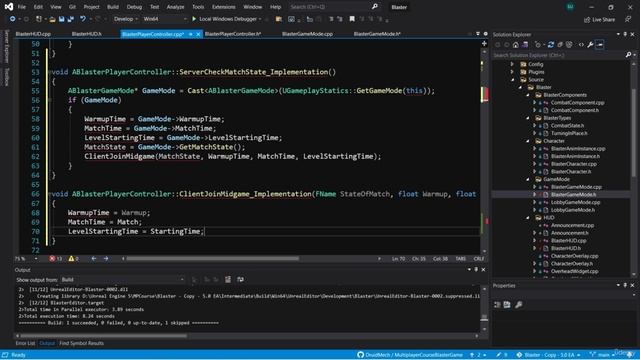Open the Build menu
Screen dimensions: 640x360
[113, 7]
